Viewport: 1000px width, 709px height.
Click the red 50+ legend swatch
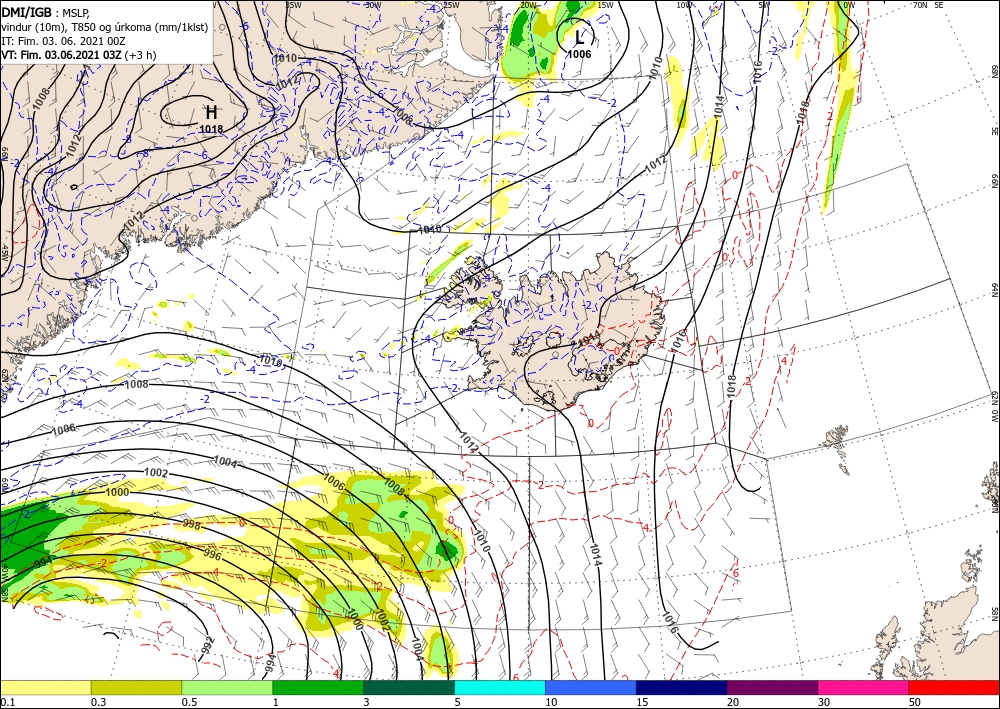[x=953, y=687]
